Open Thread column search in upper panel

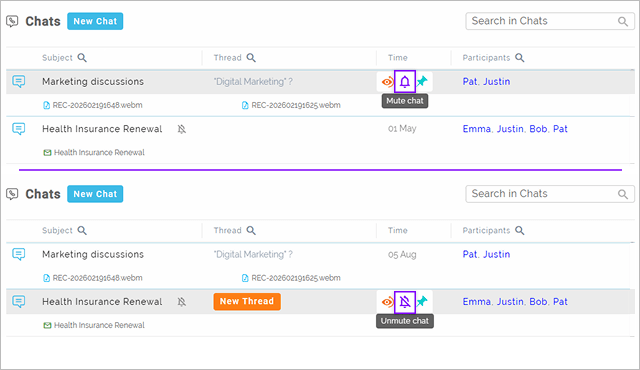point(251,58)
